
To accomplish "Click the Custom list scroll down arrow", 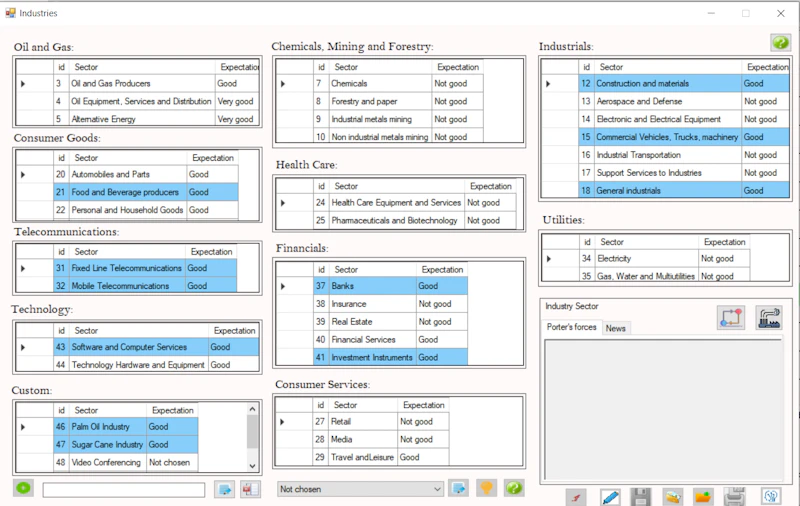I will [x=252, y=466].
